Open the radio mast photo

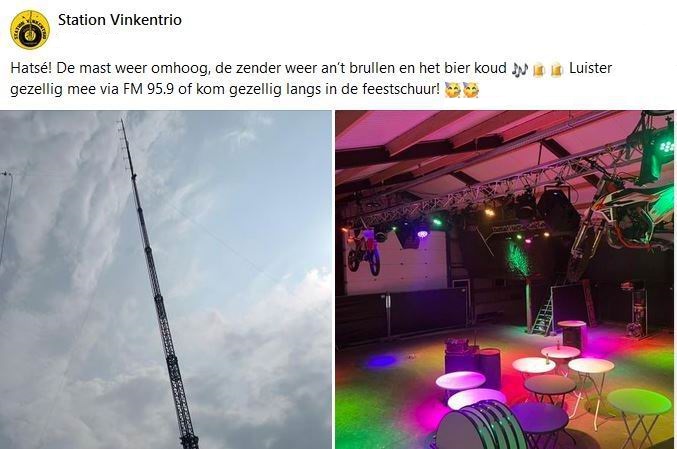(166, 280)
